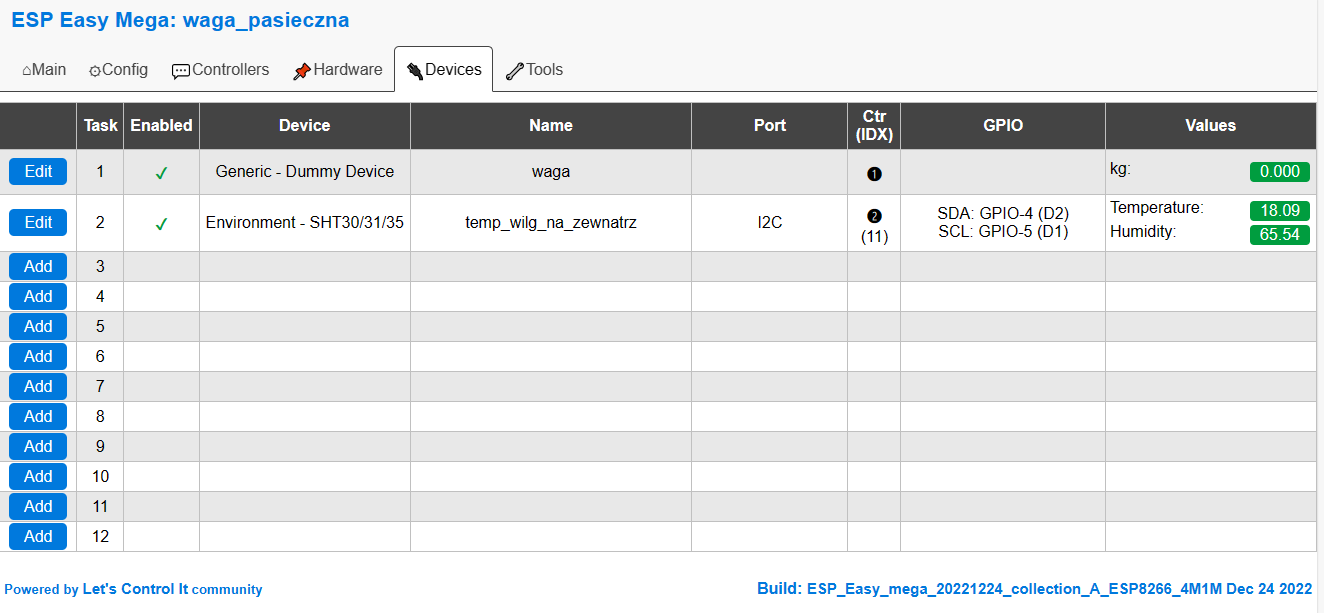
Task: Click the SDA: GPIO-4 (D2) text
Action: point(1003,213)
